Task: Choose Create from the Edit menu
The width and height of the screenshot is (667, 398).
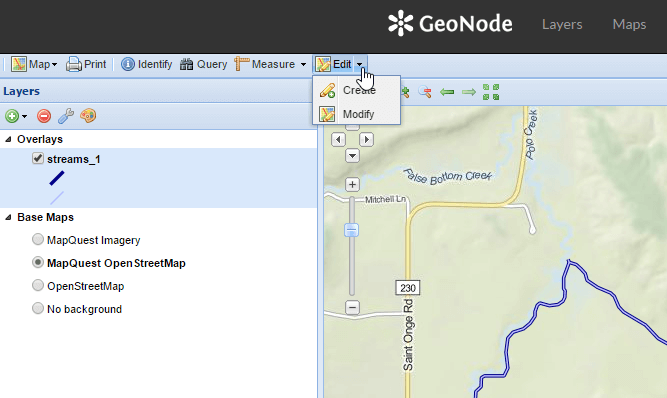Action: point(356,90)
